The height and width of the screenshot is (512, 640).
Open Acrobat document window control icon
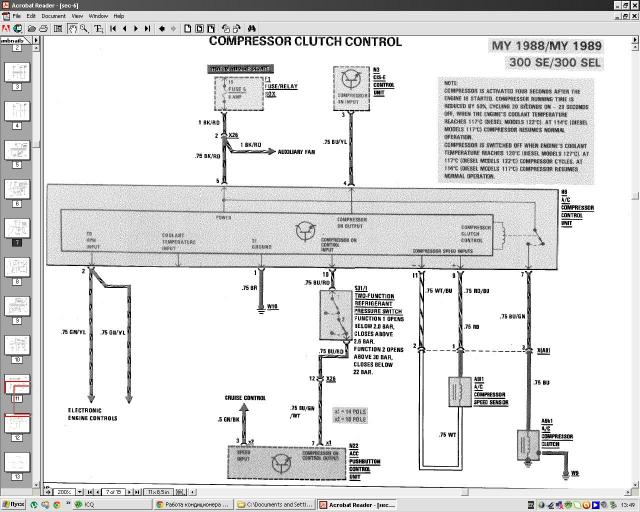coord(6,16)
